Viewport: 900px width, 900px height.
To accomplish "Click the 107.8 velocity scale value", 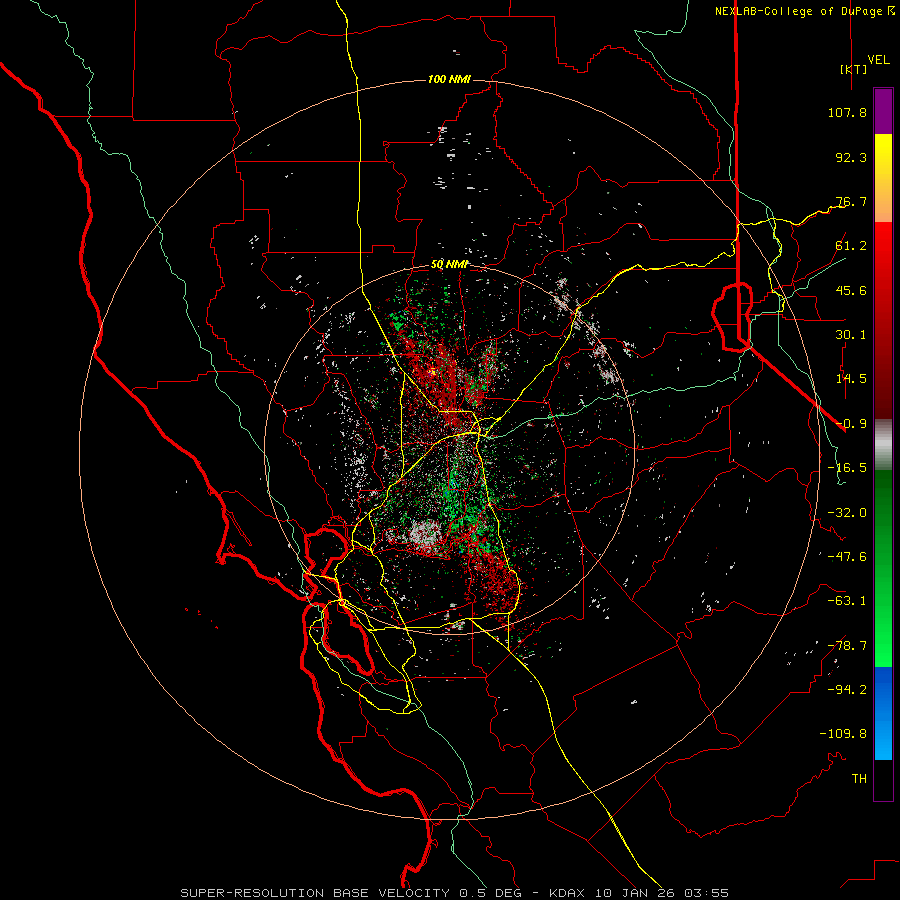I will pyautogui.click(x=847, y=112).
